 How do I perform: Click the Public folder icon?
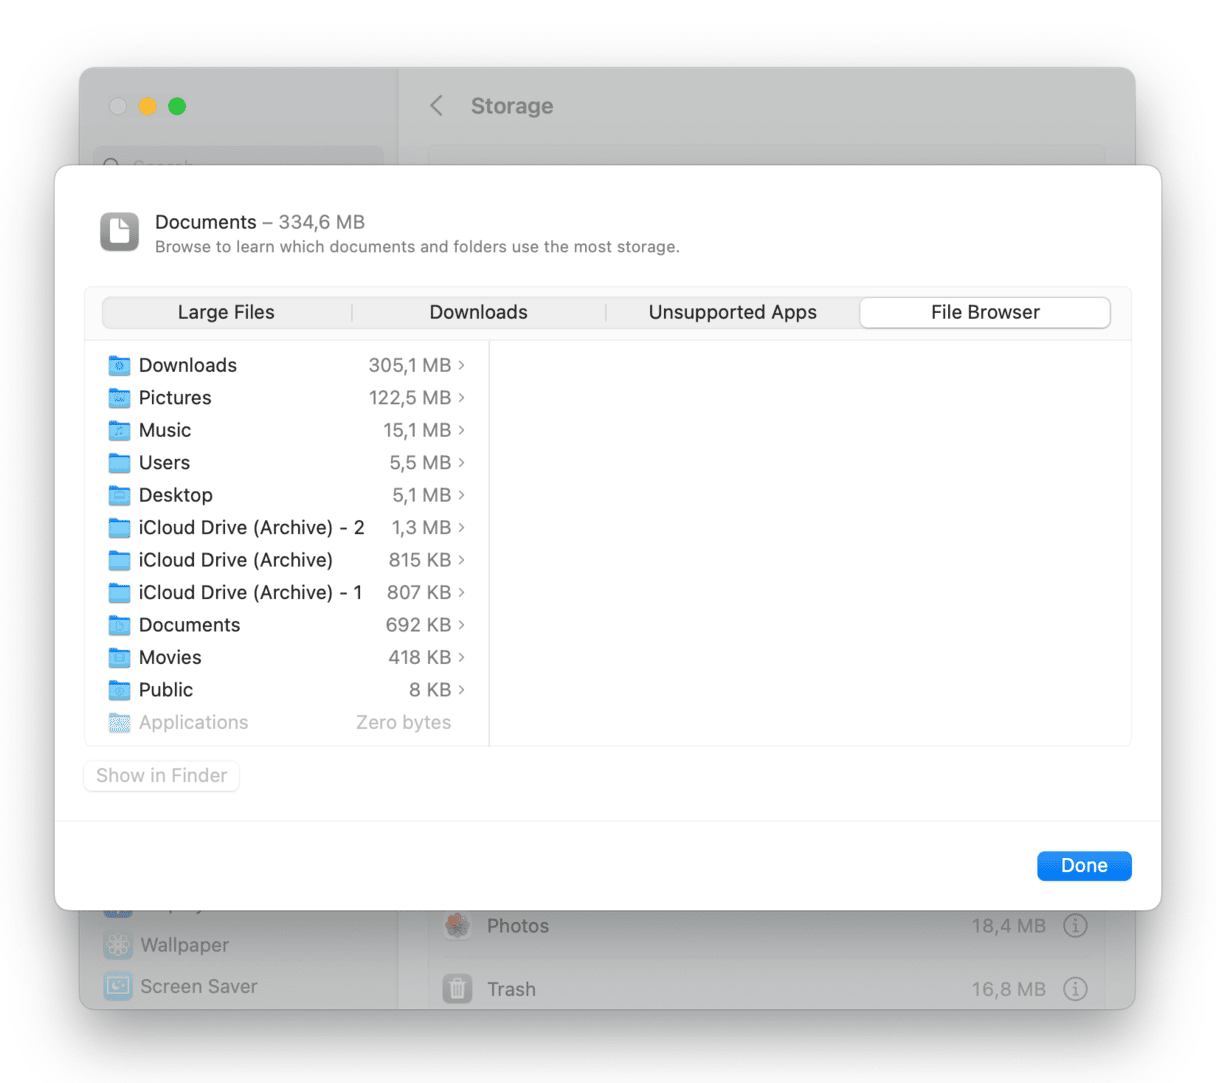coord(119,690)
